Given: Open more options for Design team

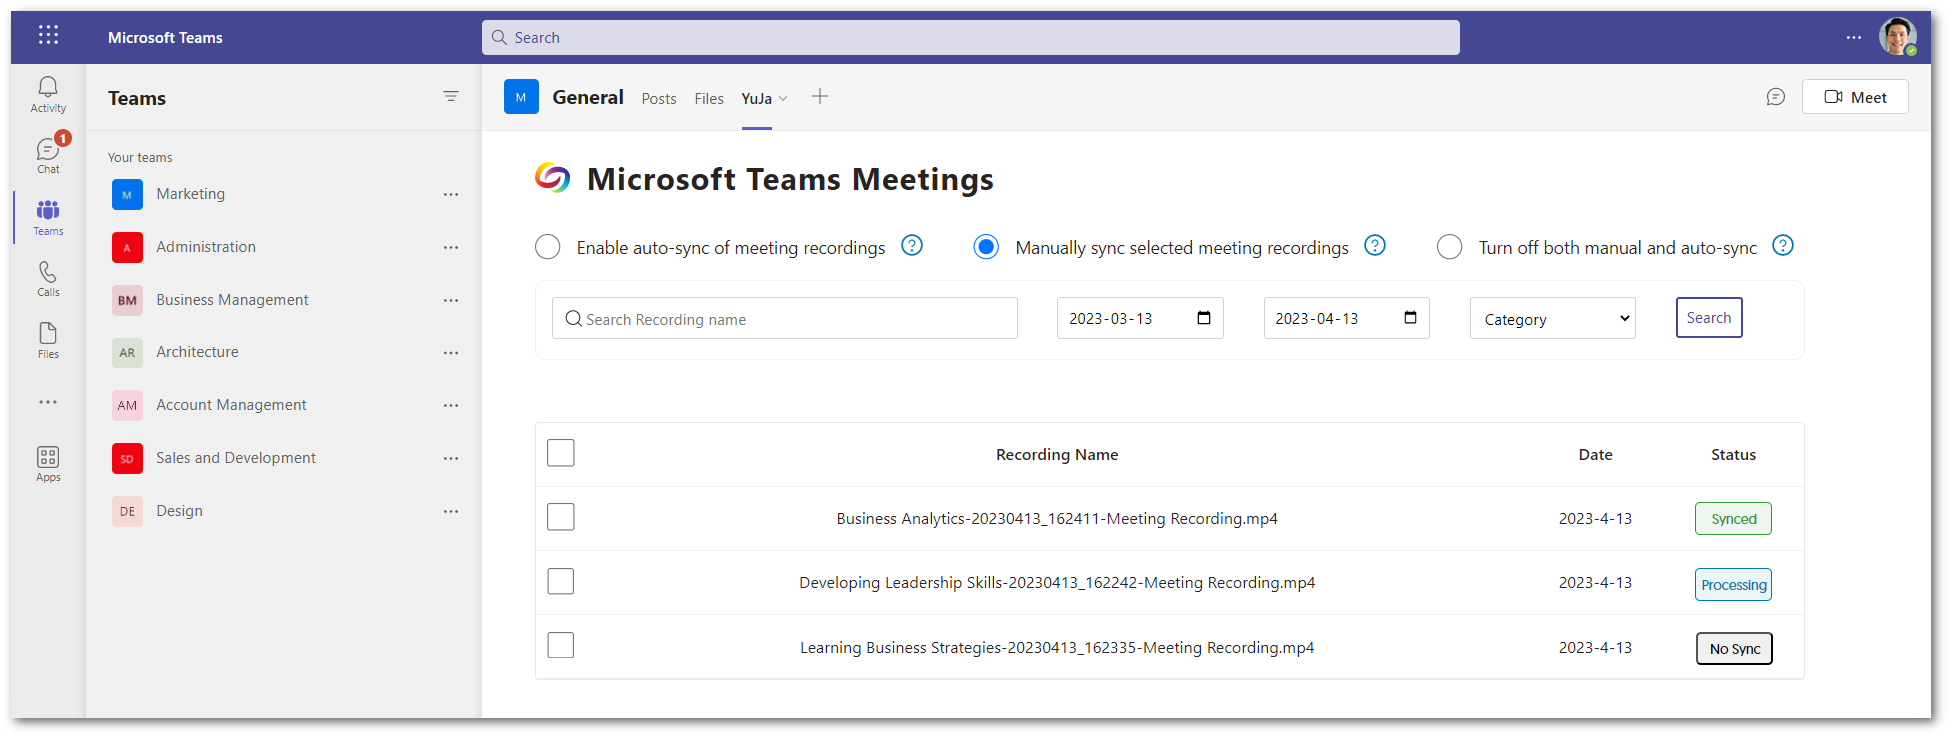Looking at the screenshot, I should pos(451,511).
